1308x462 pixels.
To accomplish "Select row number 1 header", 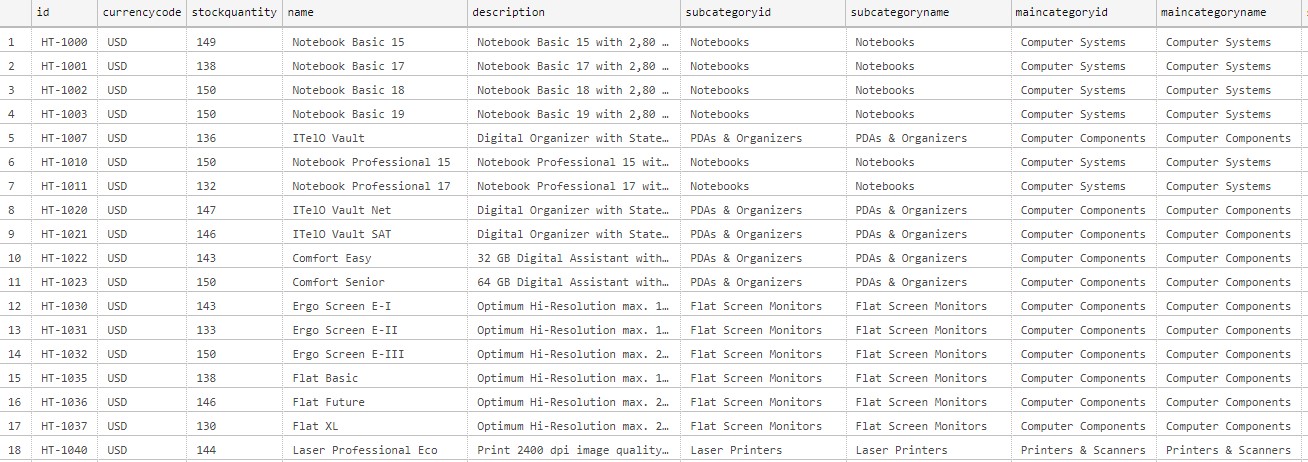I will (x=15, y=42).
